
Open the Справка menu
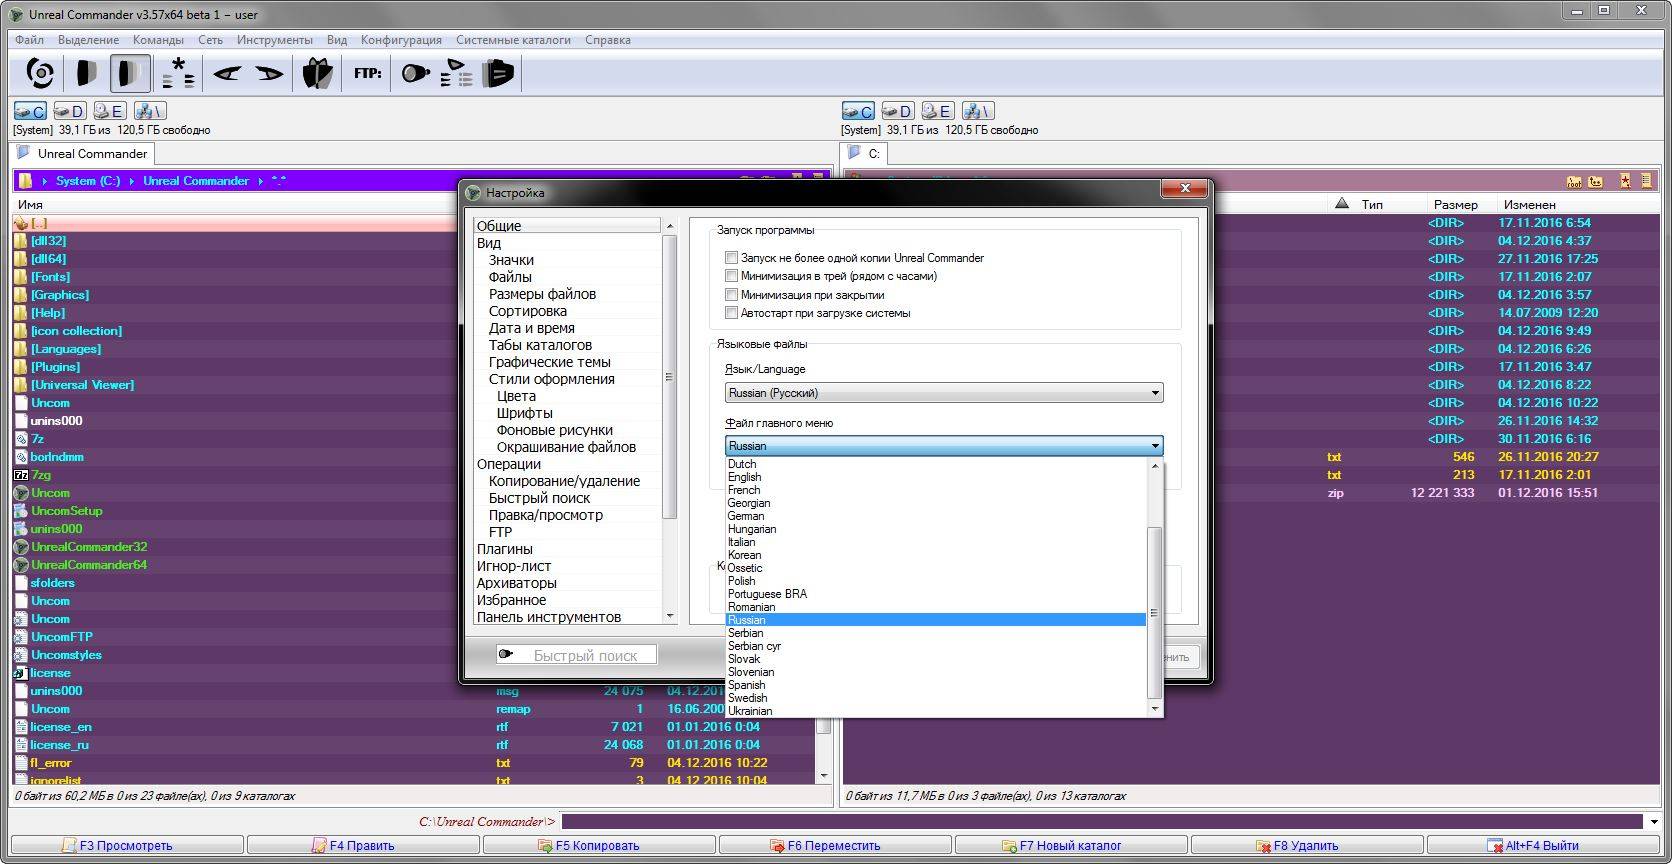608,40
